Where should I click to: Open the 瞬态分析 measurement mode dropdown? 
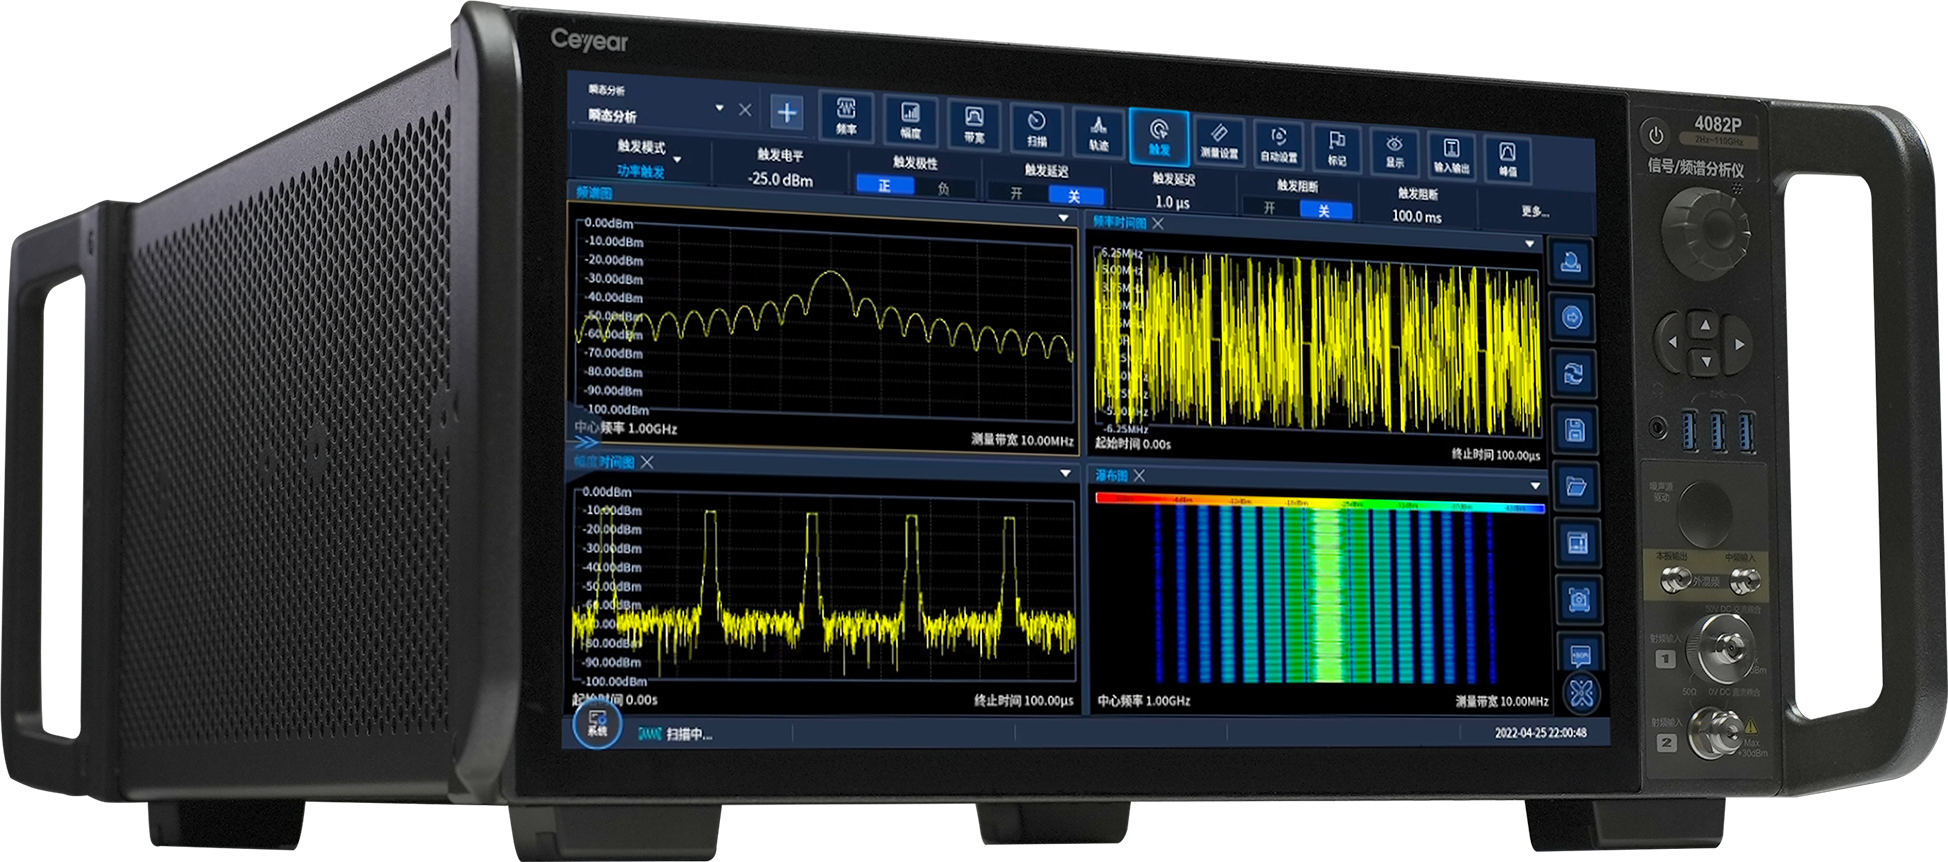[x=719, y=108]
